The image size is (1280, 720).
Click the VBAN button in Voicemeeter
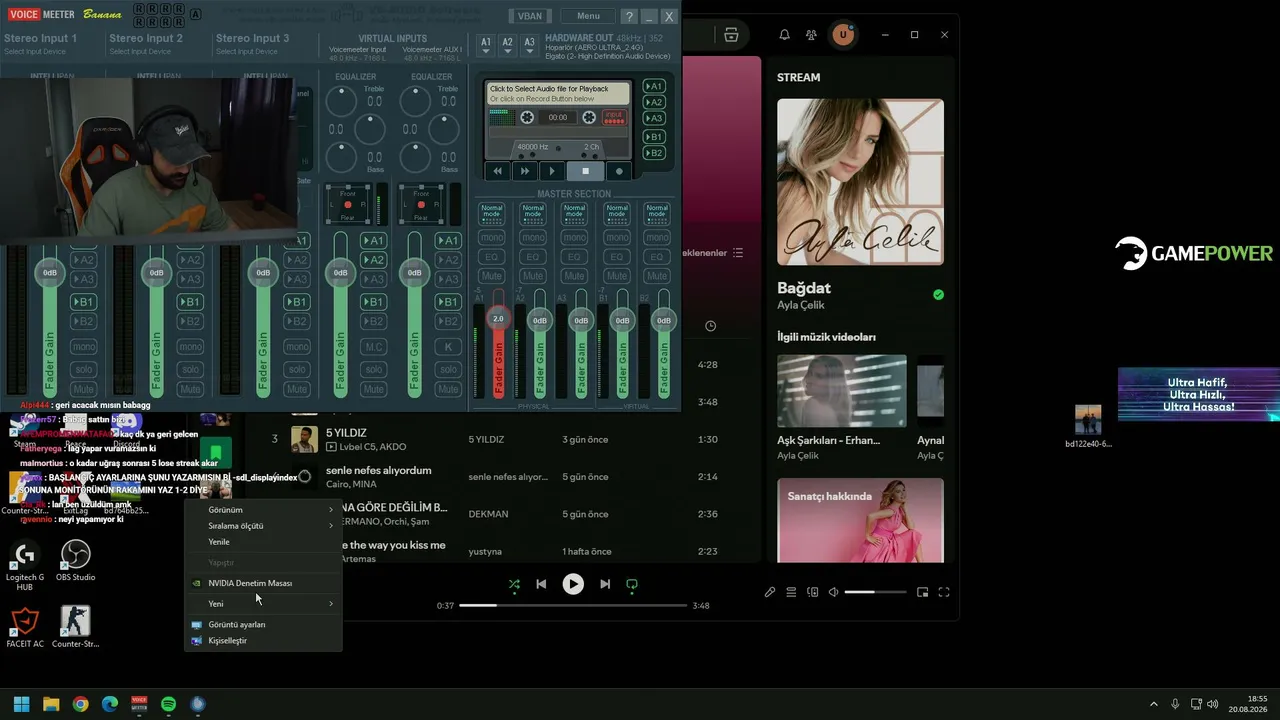[530, 16]
